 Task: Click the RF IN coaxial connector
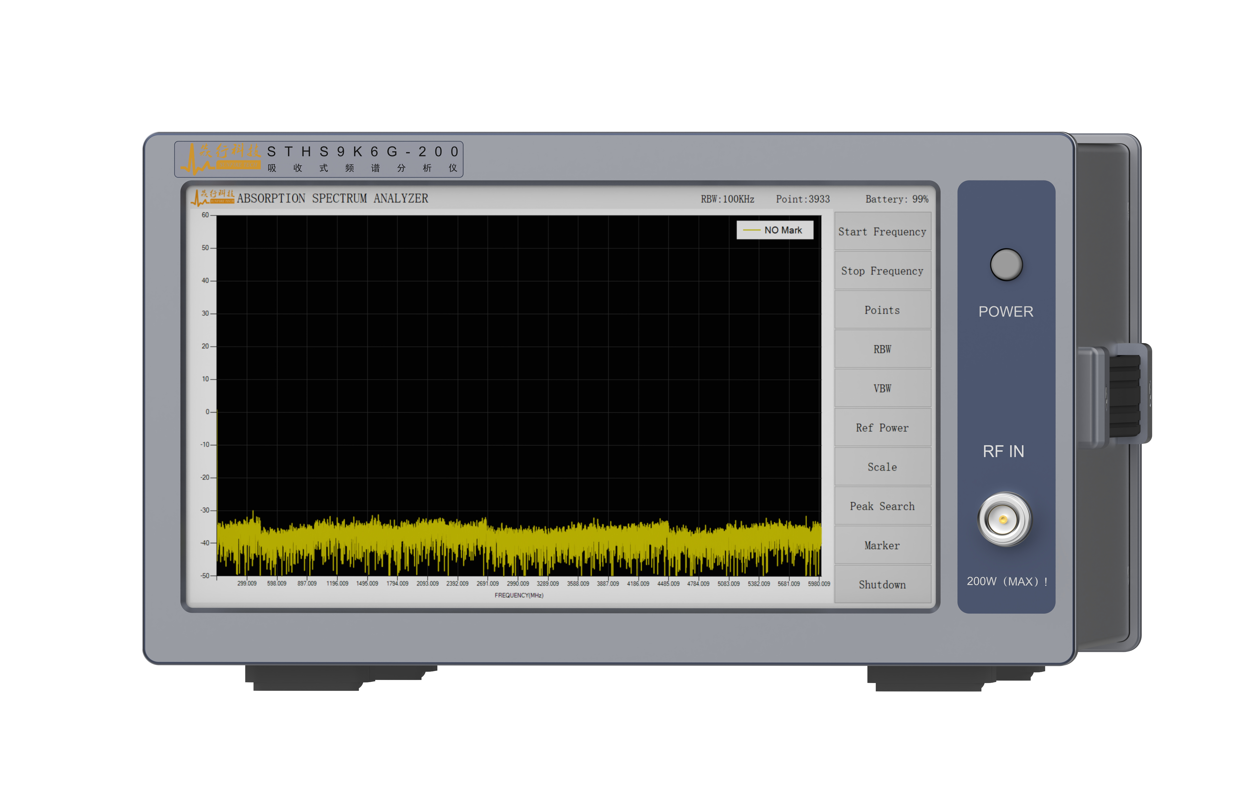pyautogui.click(x=1004, y=520)
